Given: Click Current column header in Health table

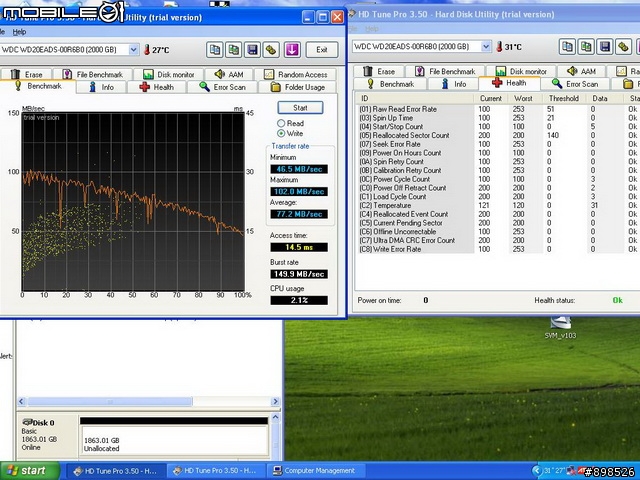Looking at the screenshot, I should (491, 98).
